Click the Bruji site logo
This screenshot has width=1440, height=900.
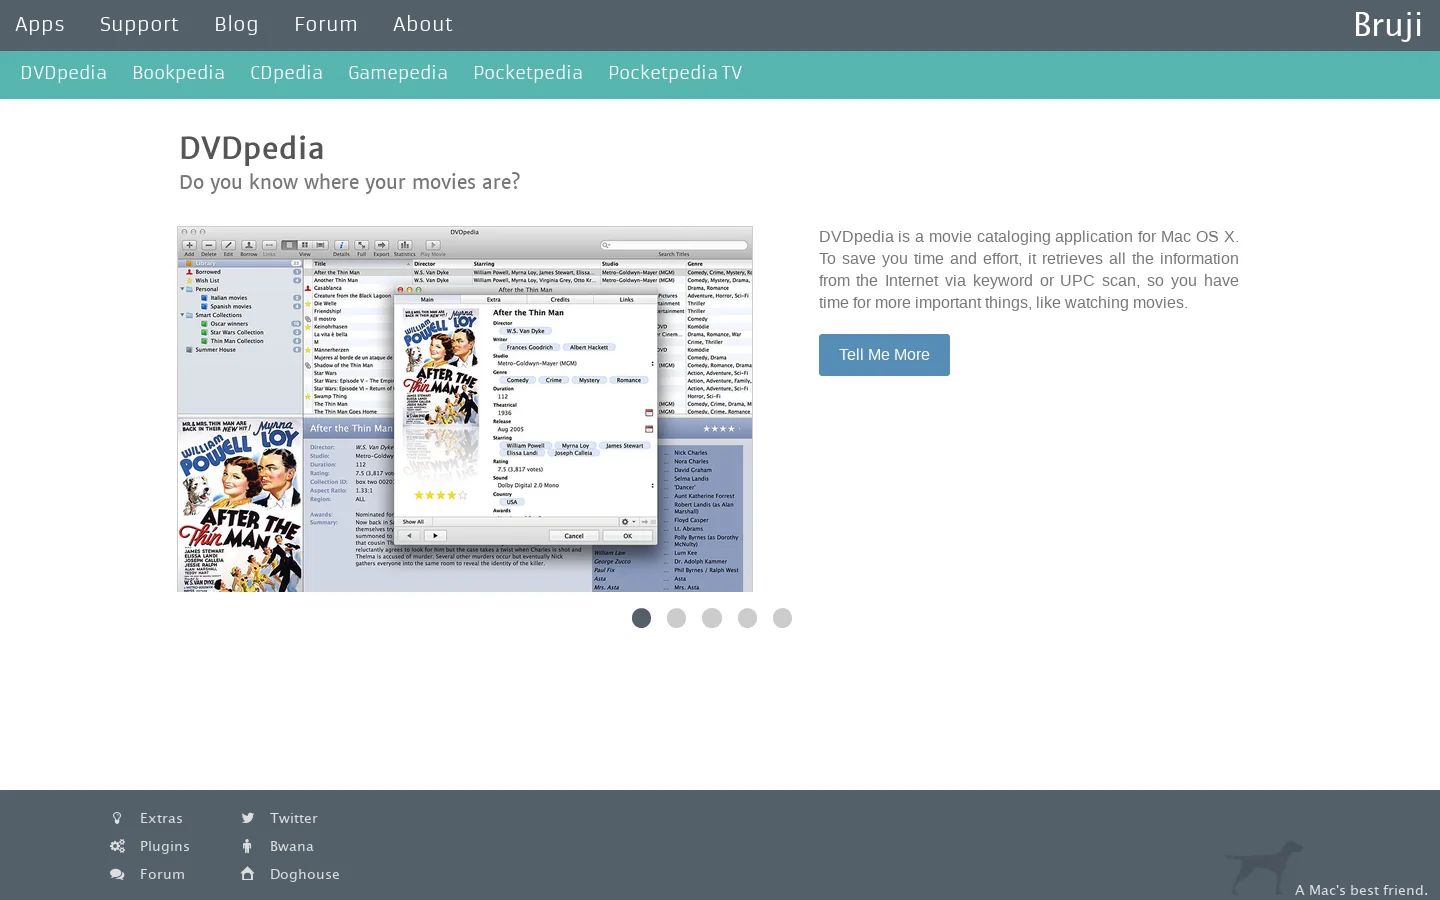(x=1388, y=25)
